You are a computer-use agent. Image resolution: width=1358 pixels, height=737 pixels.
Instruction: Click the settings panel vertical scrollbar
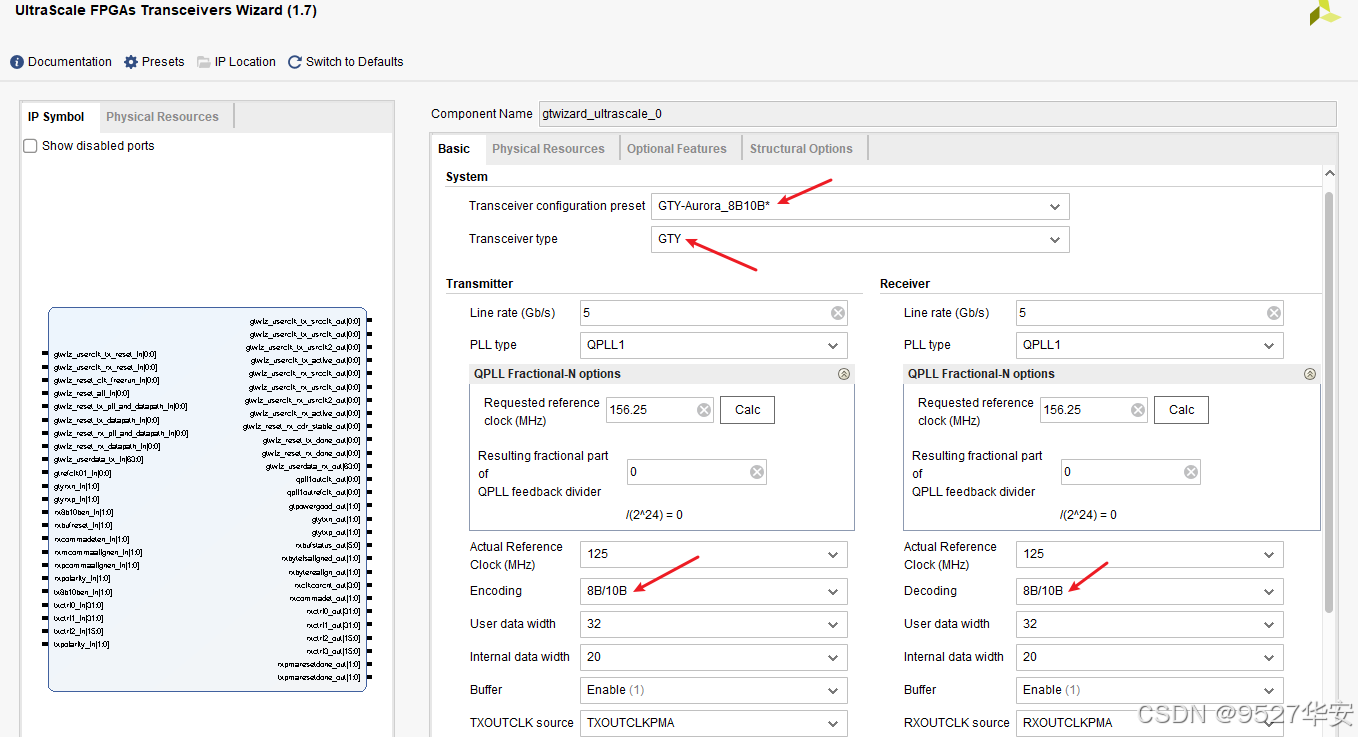[x=1329, y=400]
